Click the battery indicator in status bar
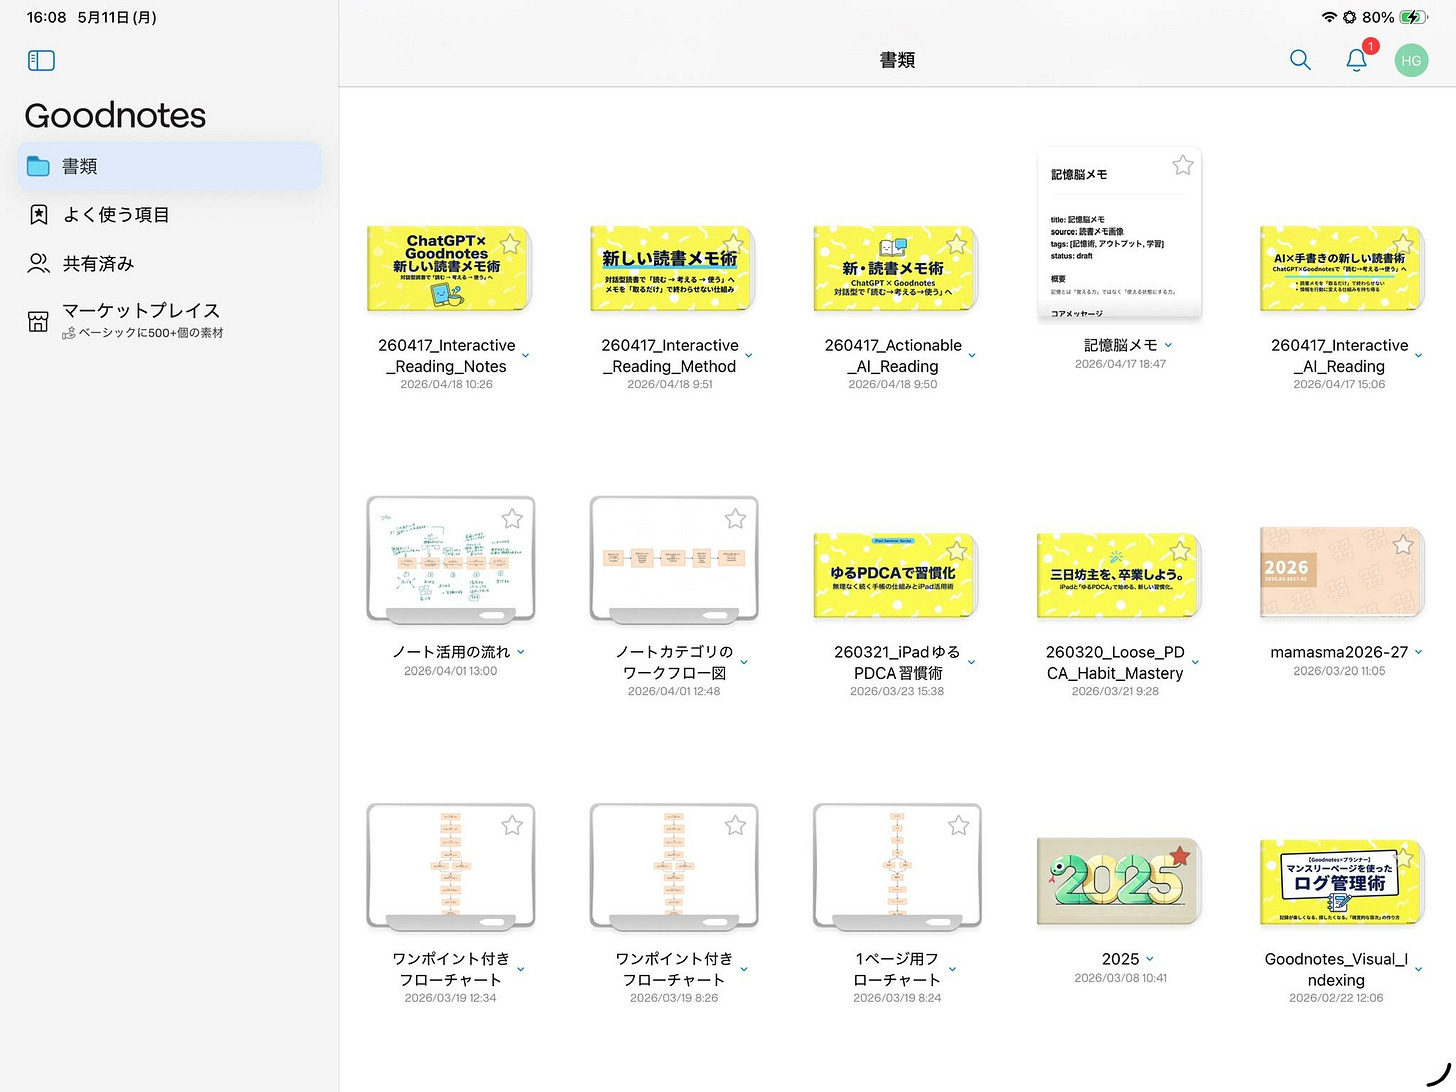 tap(1414, 17)
